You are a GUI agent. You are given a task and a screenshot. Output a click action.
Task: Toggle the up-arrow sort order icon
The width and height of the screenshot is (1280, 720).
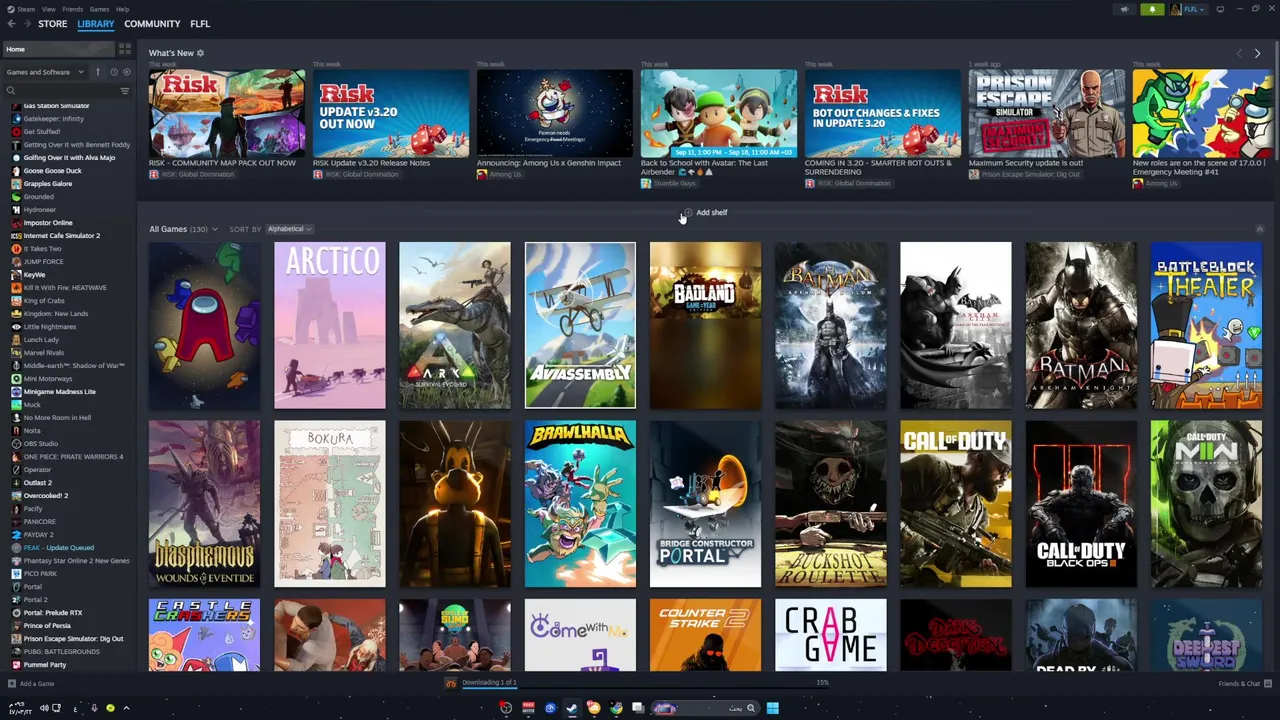coord(98,72)
